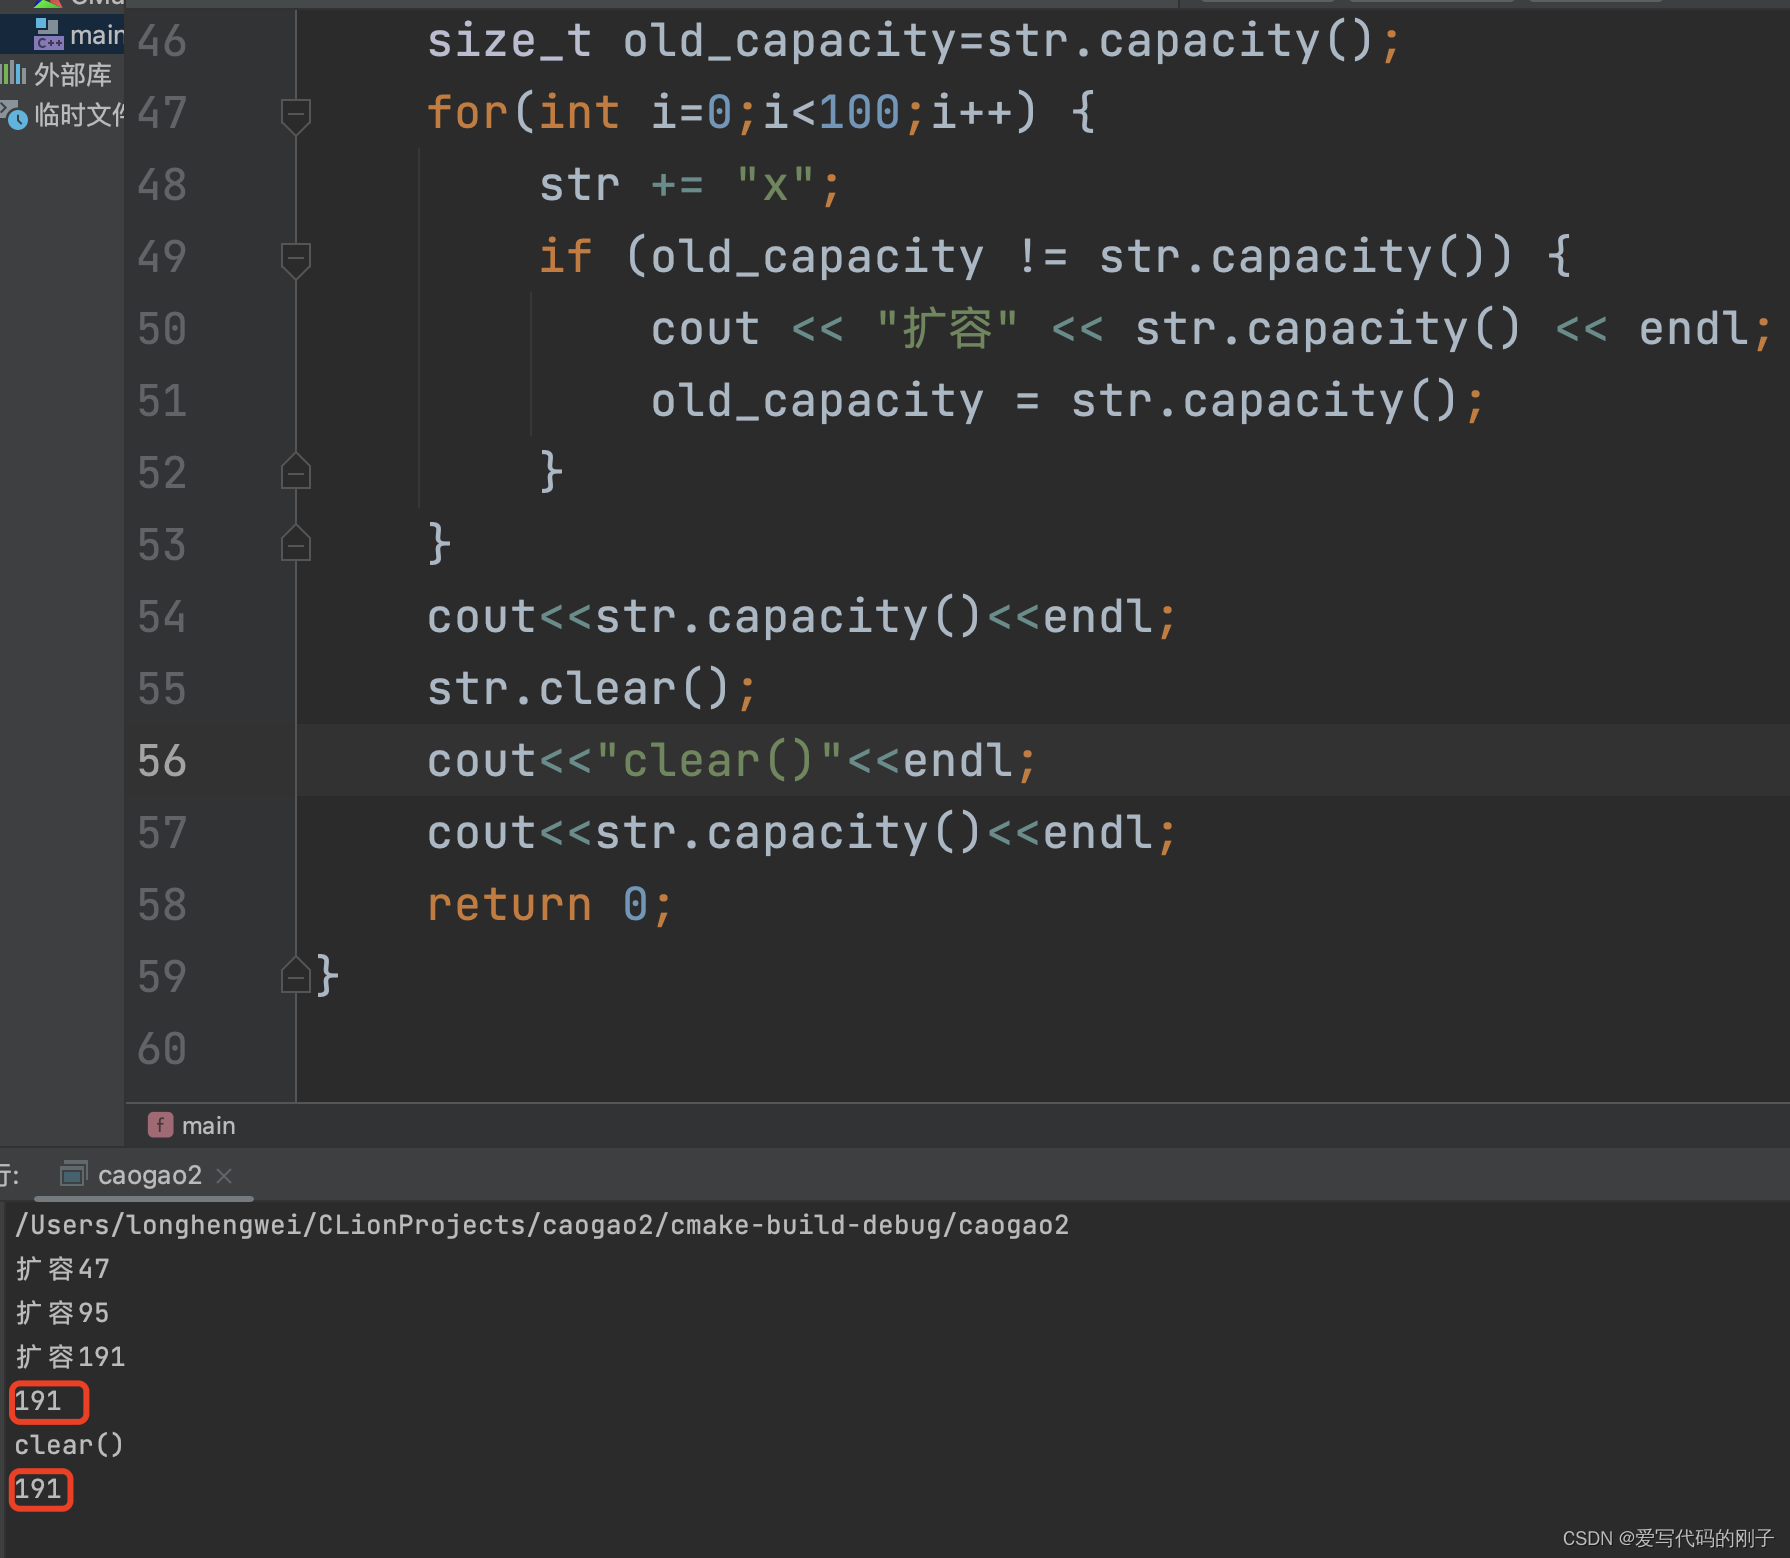
Task: Place cursor on "size_t old_capacity=str.capacity();" line
Action: 914,41
